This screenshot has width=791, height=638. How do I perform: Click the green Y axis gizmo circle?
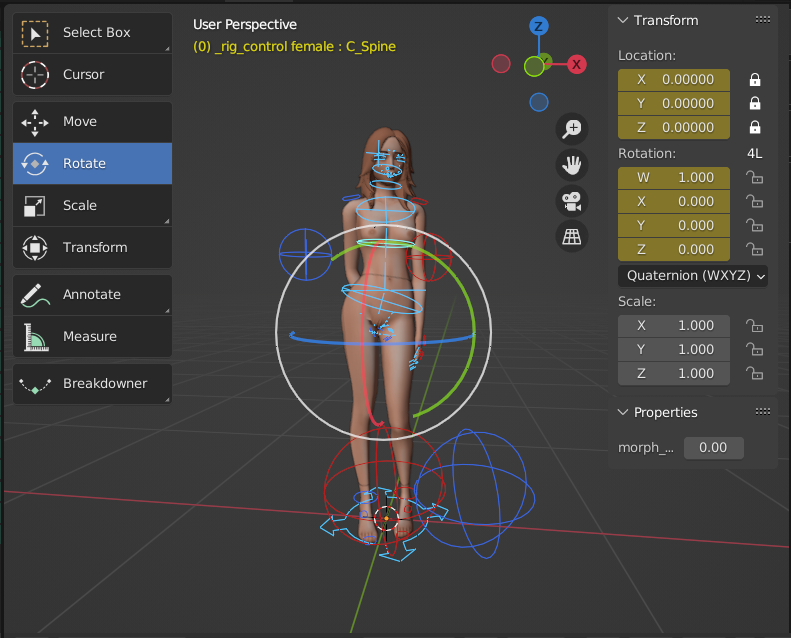click(534, 66)
